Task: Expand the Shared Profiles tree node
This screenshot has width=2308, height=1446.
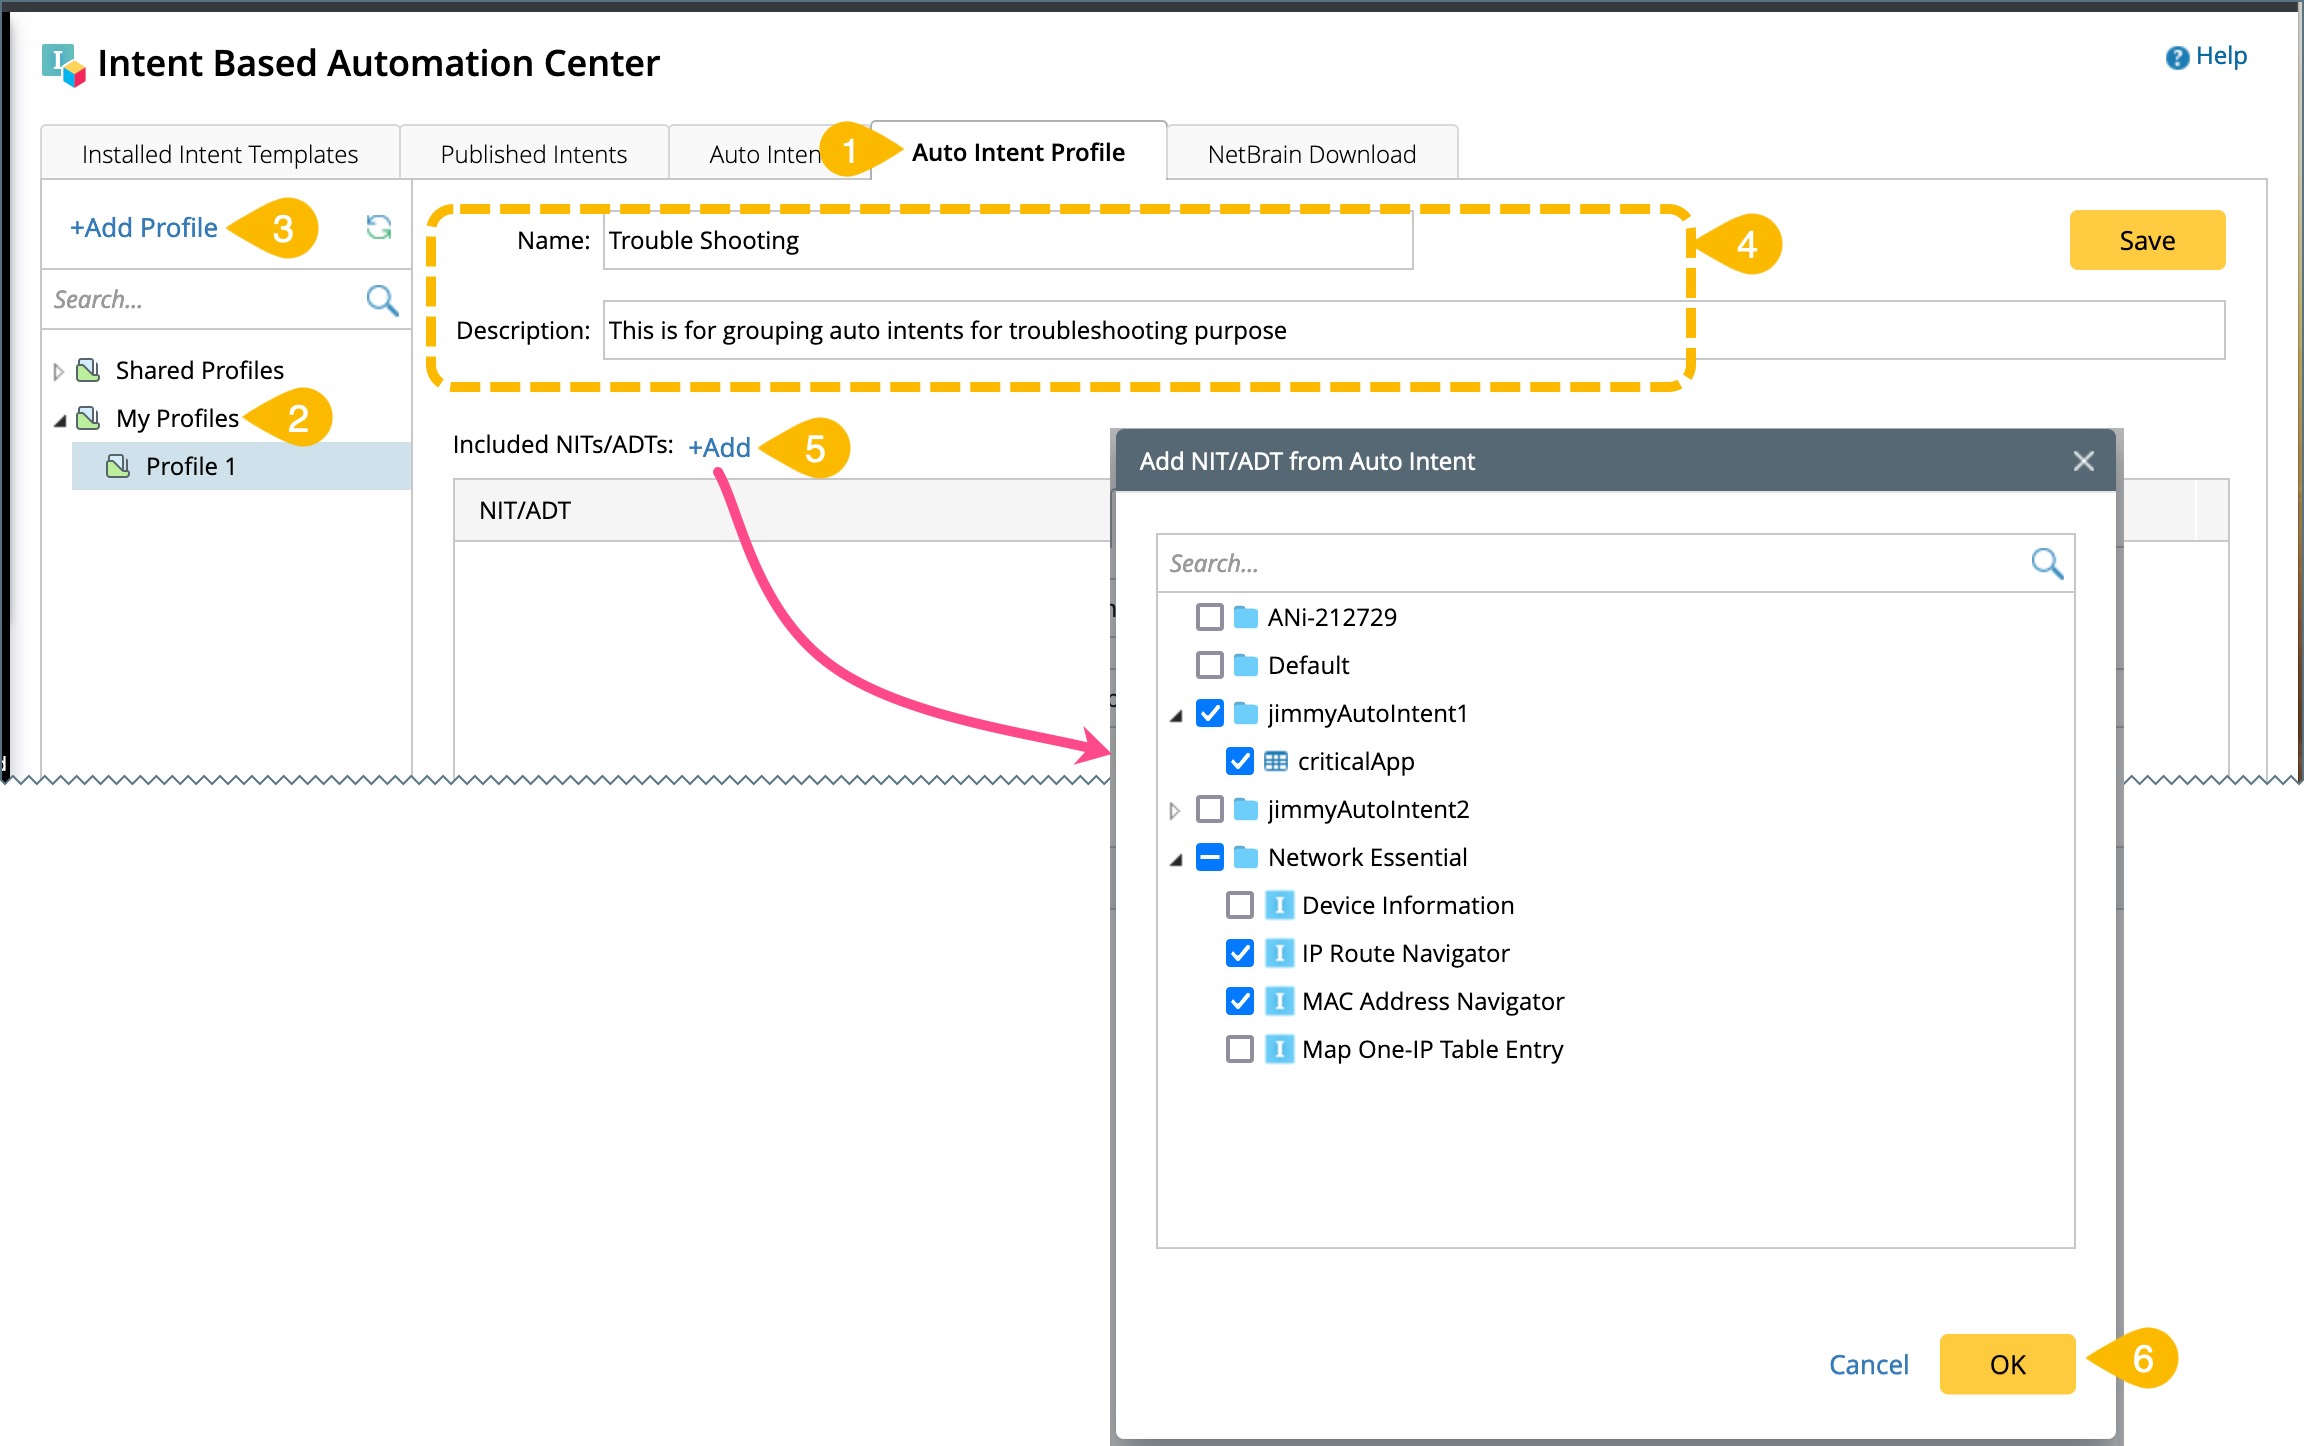Action: coord(58,372)
